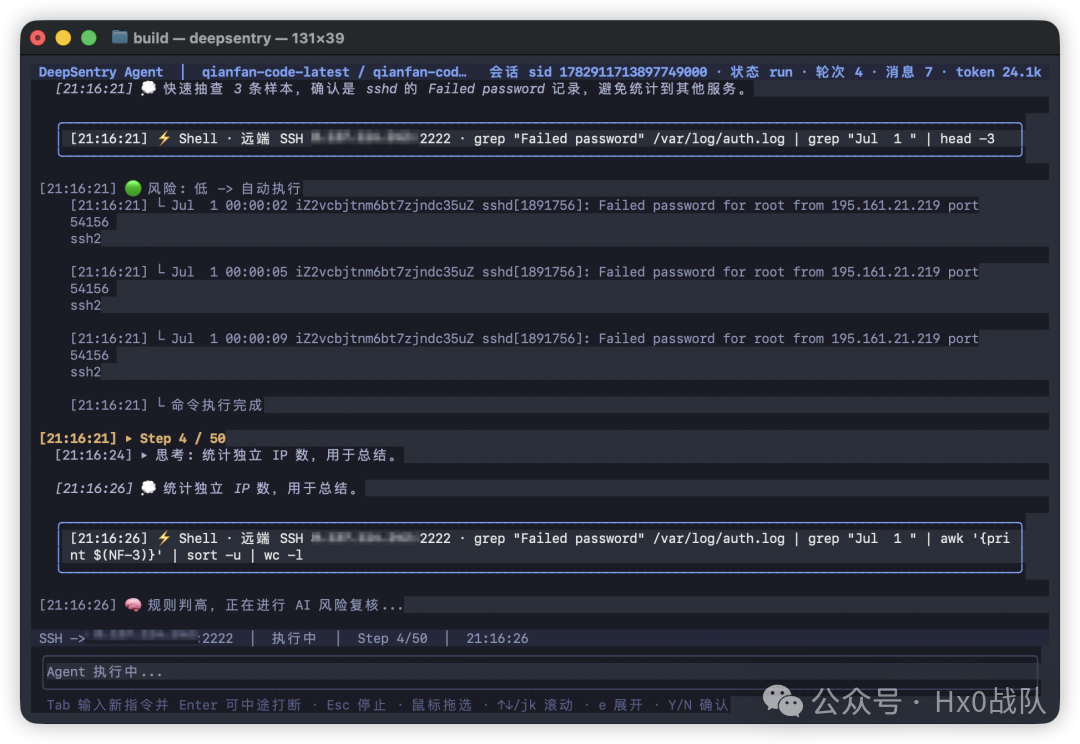
Task: Click the Step 4/50 status bar entry
Action: tap(392, 638)
